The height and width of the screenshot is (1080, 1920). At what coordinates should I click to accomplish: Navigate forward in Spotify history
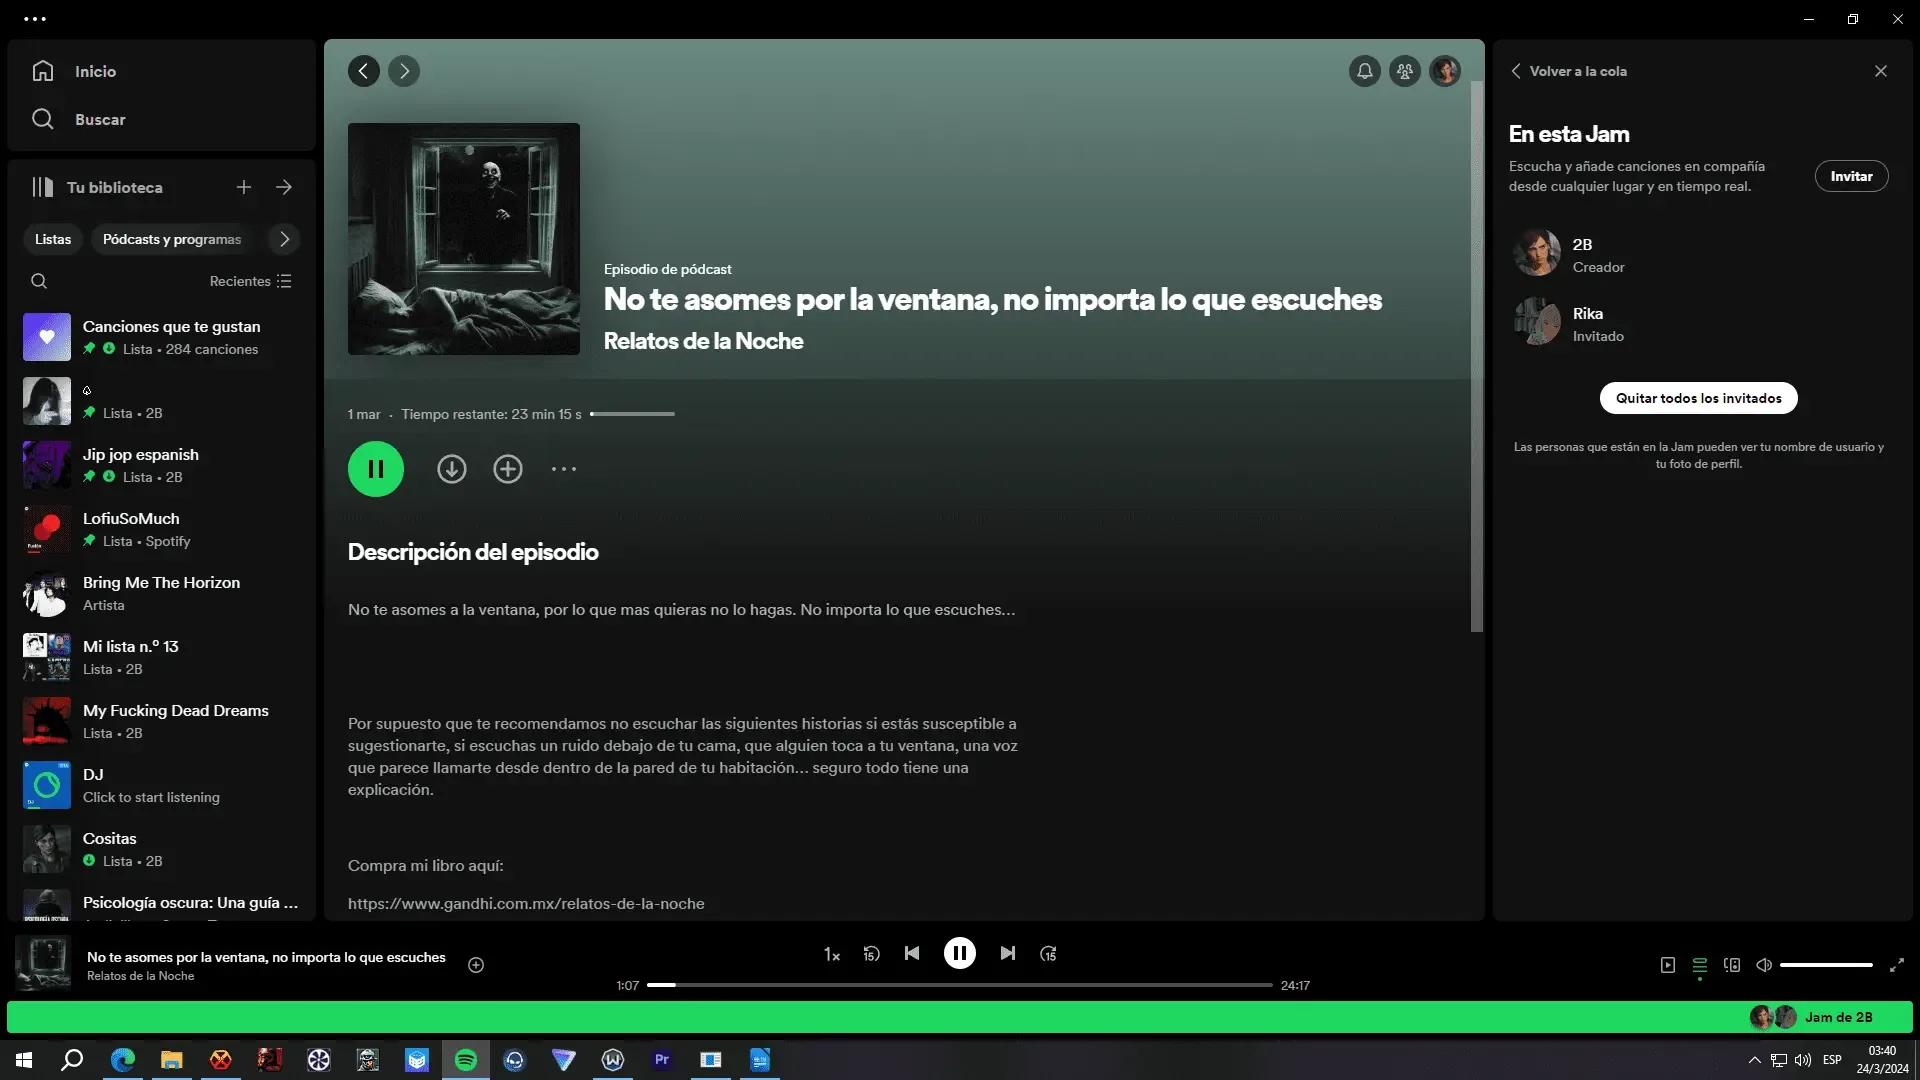click(x=404, y=71)
